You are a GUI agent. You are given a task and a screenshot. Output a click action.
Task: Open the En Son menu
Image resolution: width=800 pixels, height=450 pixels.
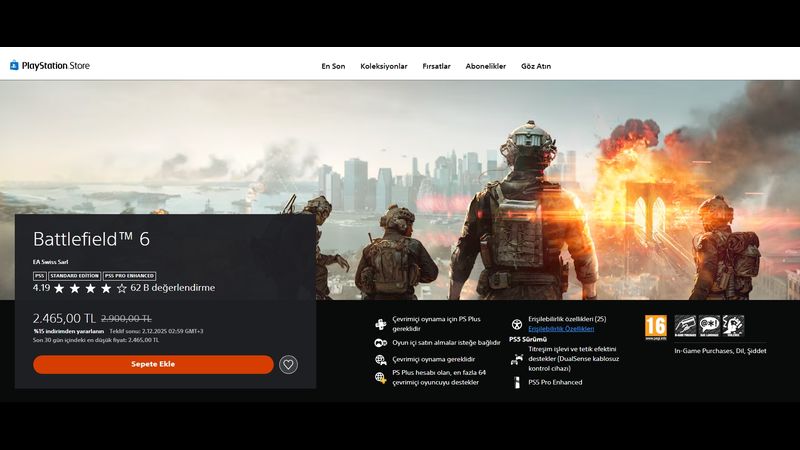333,66
